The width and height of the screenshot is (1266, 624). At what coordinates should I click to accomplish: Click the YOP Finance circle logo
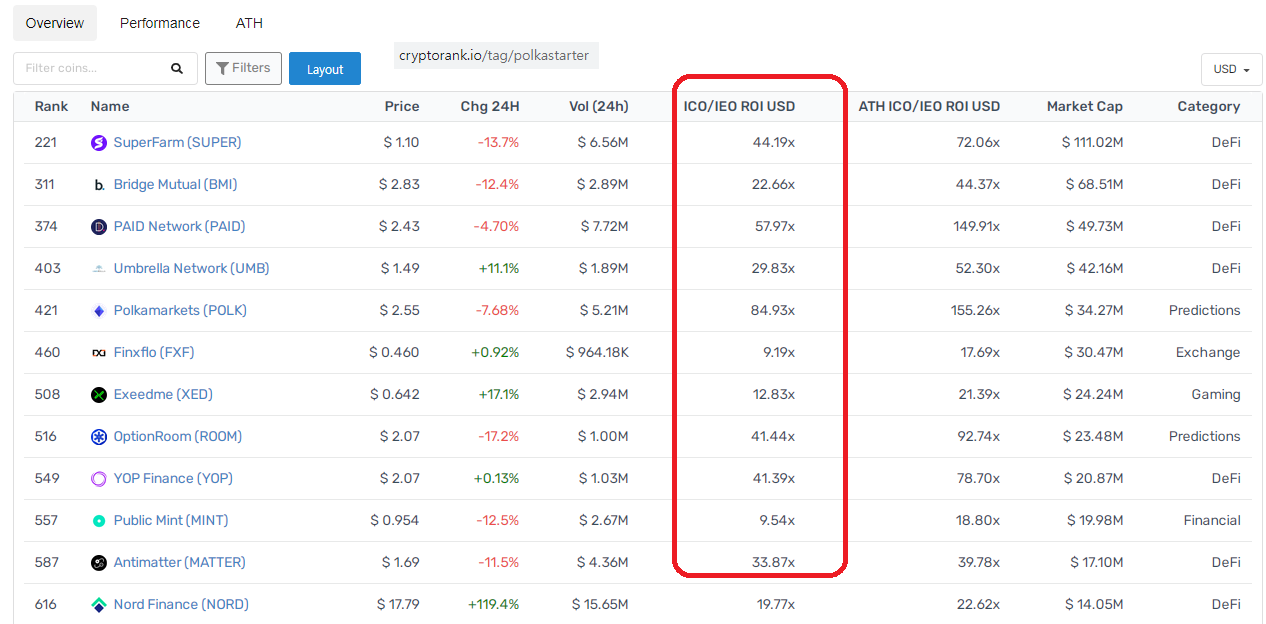click(99, 479)
